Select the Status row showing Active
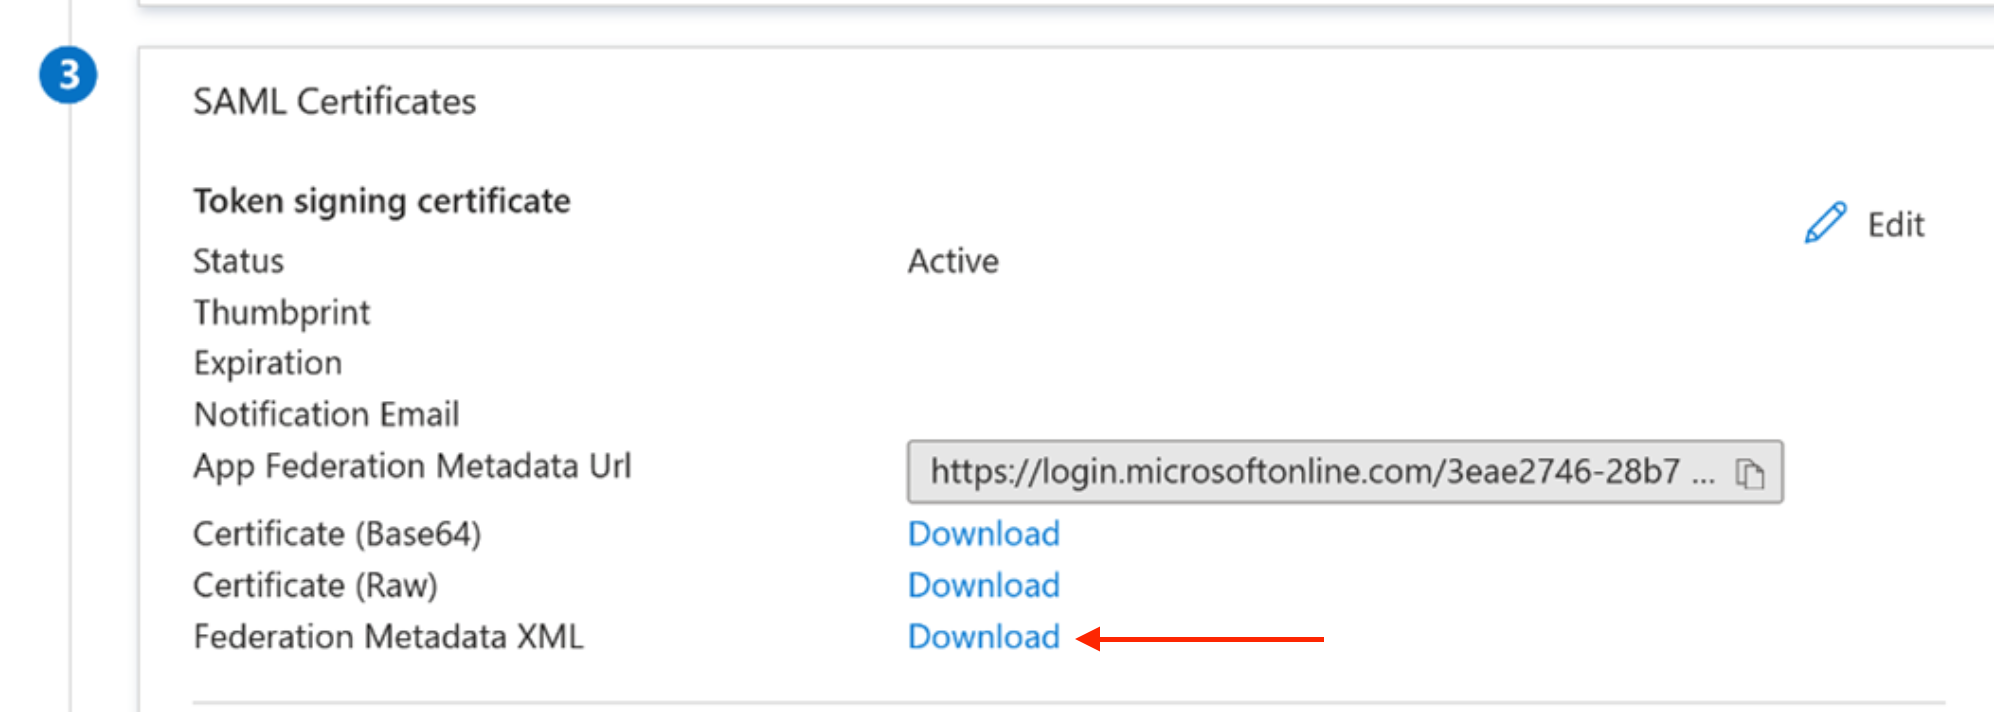This screenshot has width=1994, height=712. (953, 261)
